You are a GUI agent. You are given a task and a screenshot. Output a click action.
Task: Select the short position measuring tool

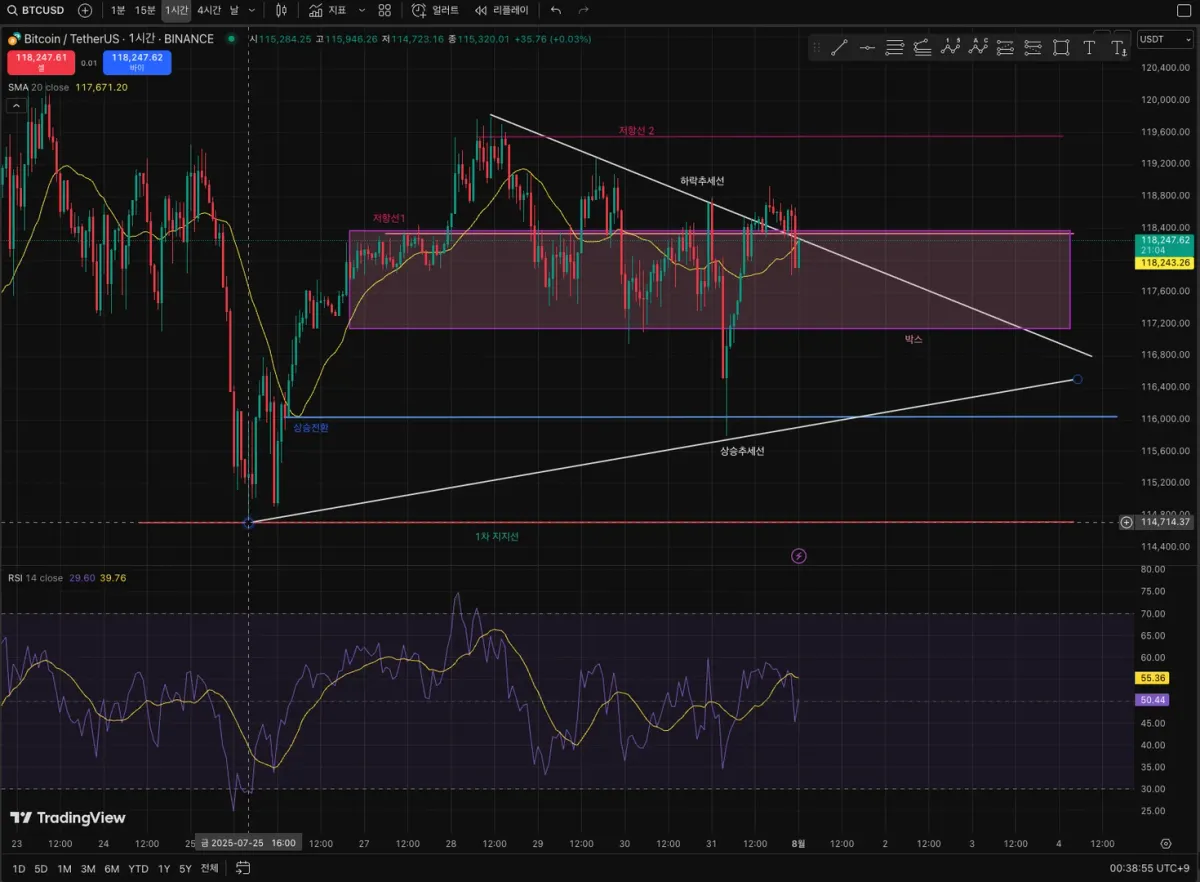click(x=1034, y=47)
